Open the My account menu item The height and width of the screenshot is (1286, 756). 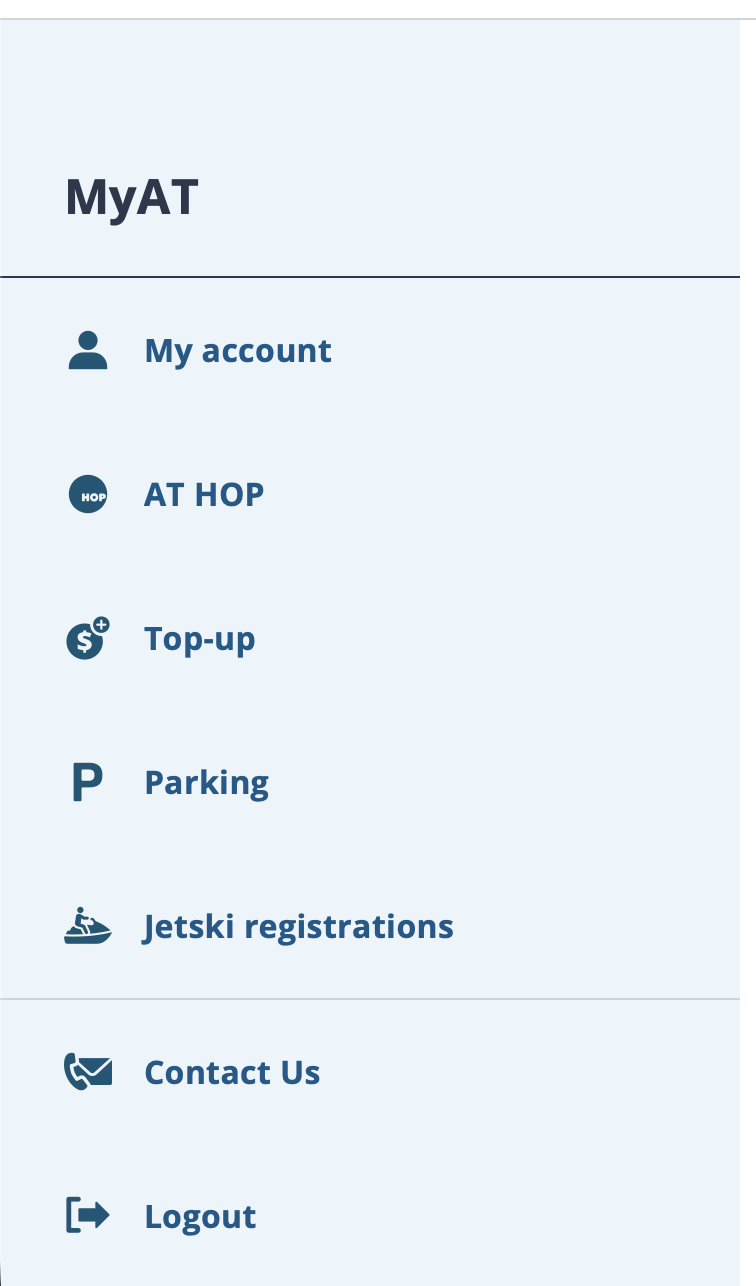click(x=238, y=351)
